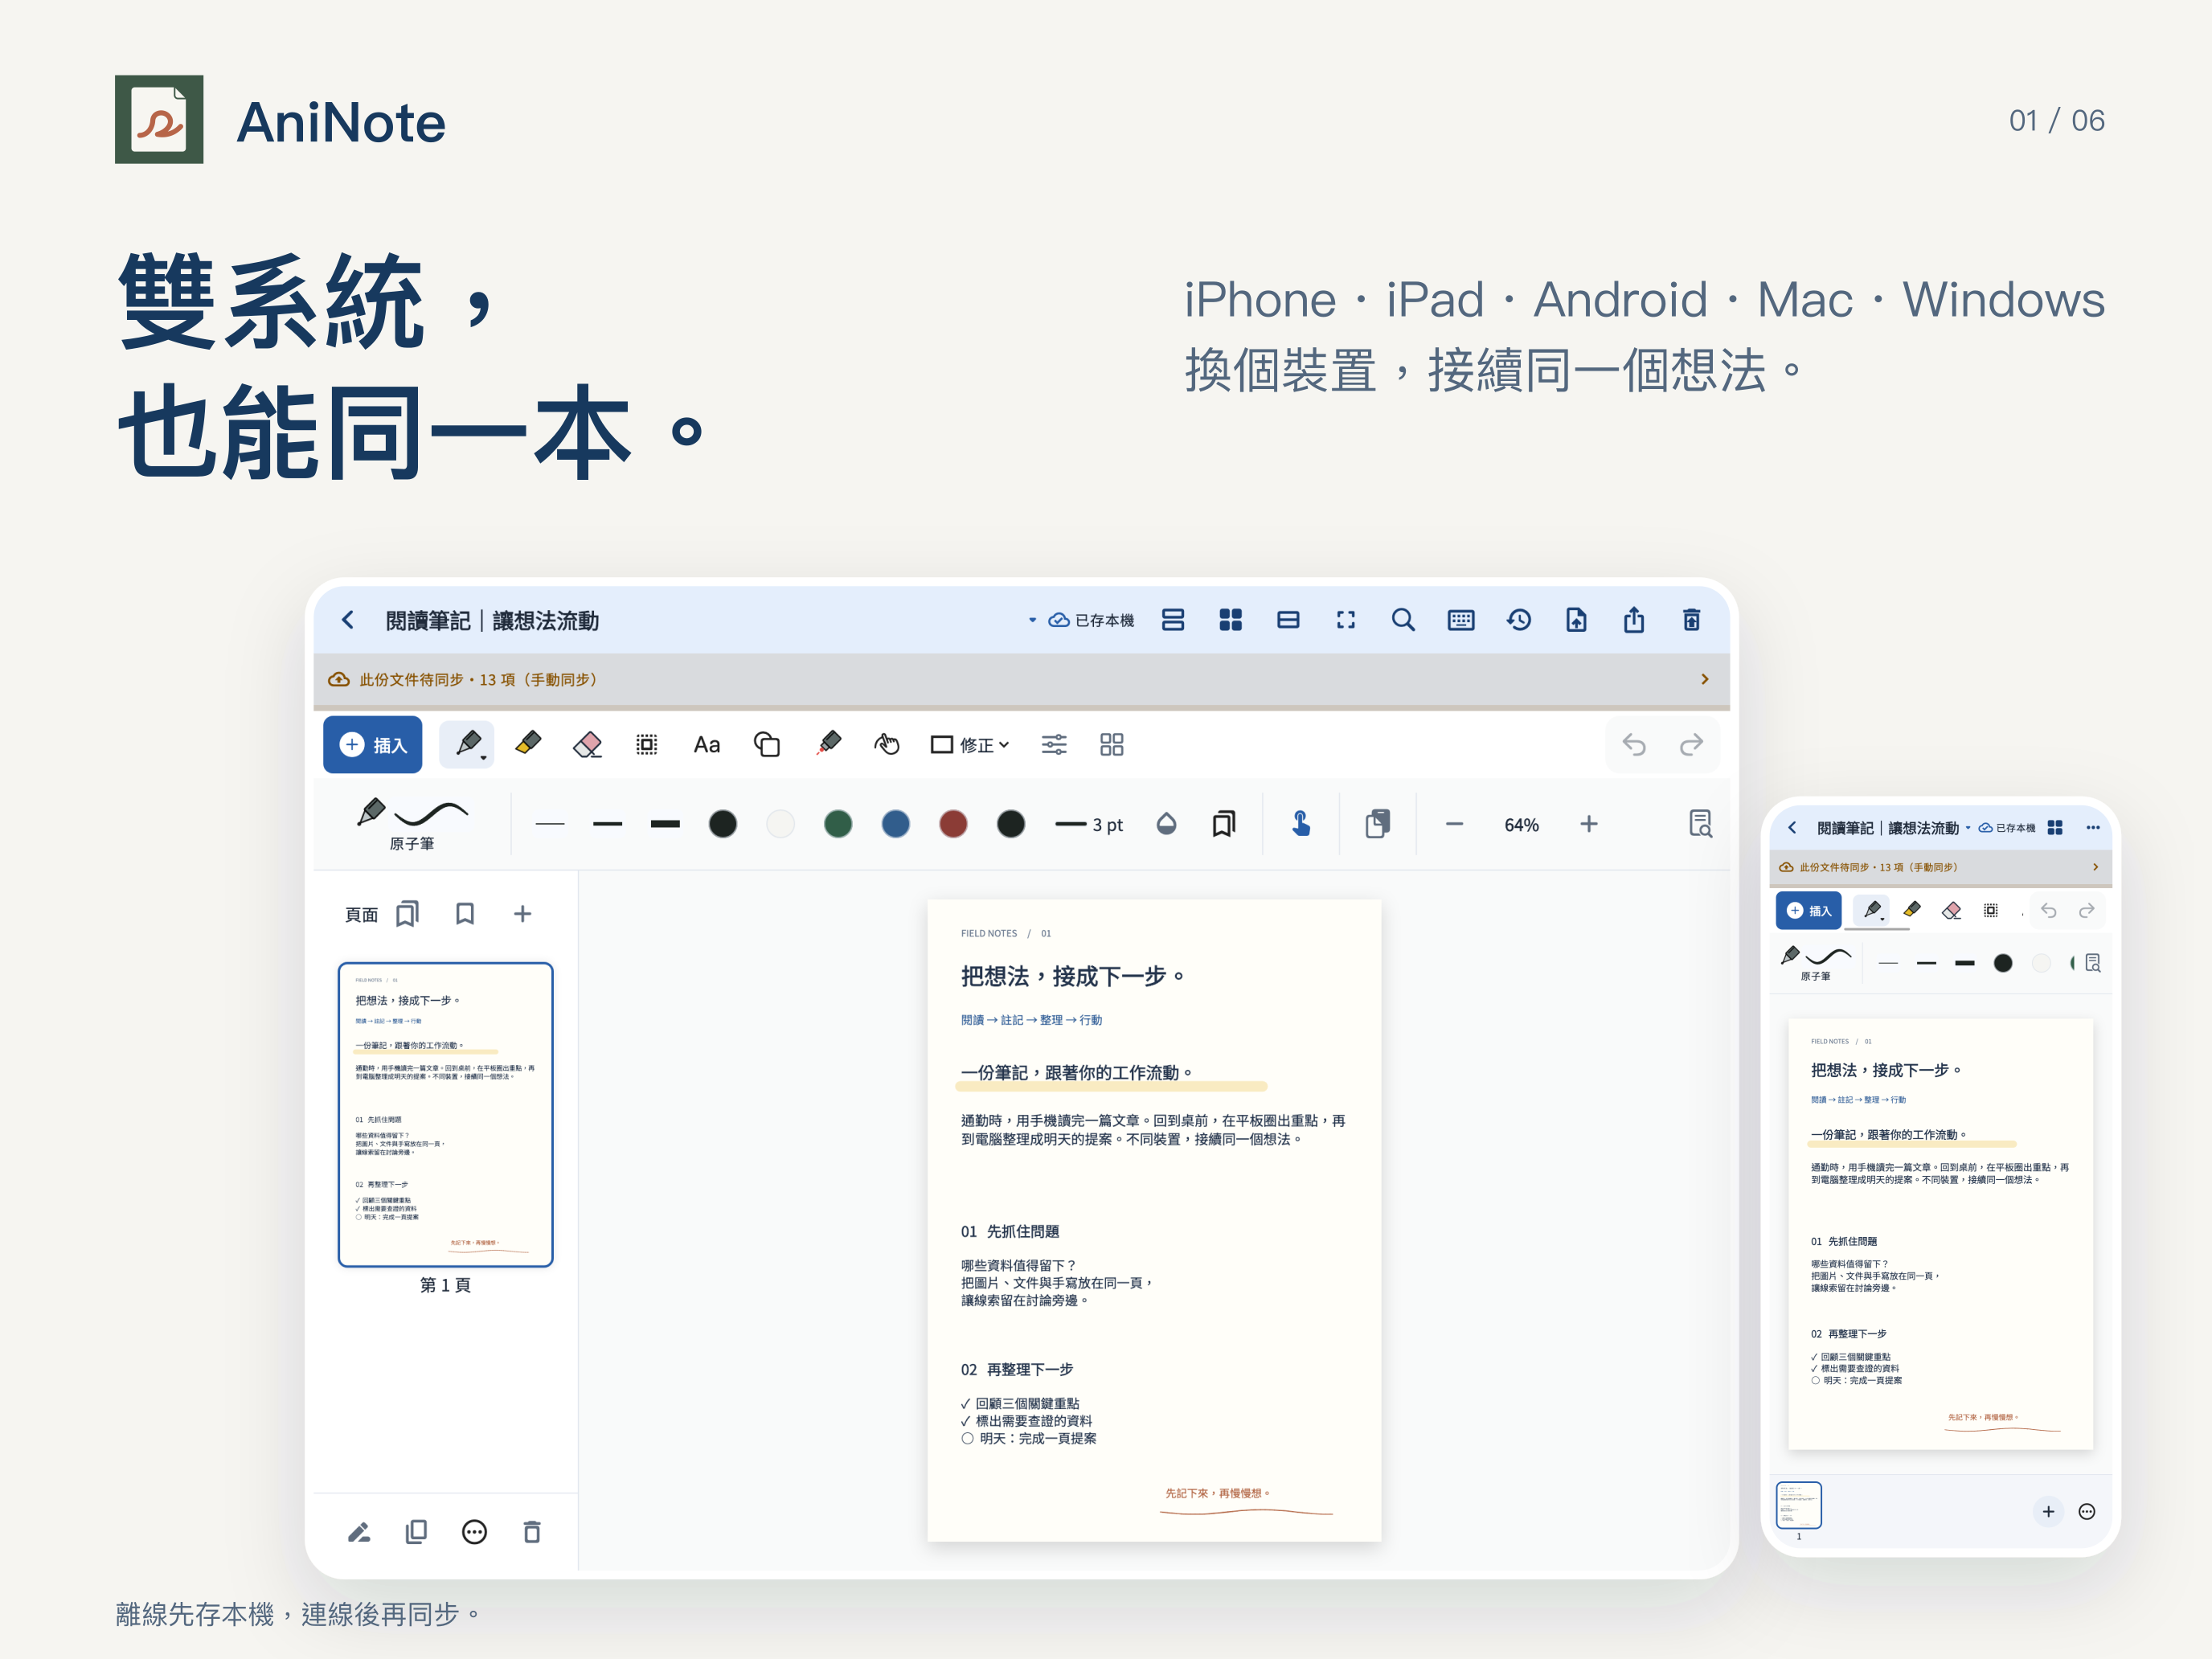2212x1659 pixels.
Task: Open the sidebar more options circle icon
Action: [474, 1532]
